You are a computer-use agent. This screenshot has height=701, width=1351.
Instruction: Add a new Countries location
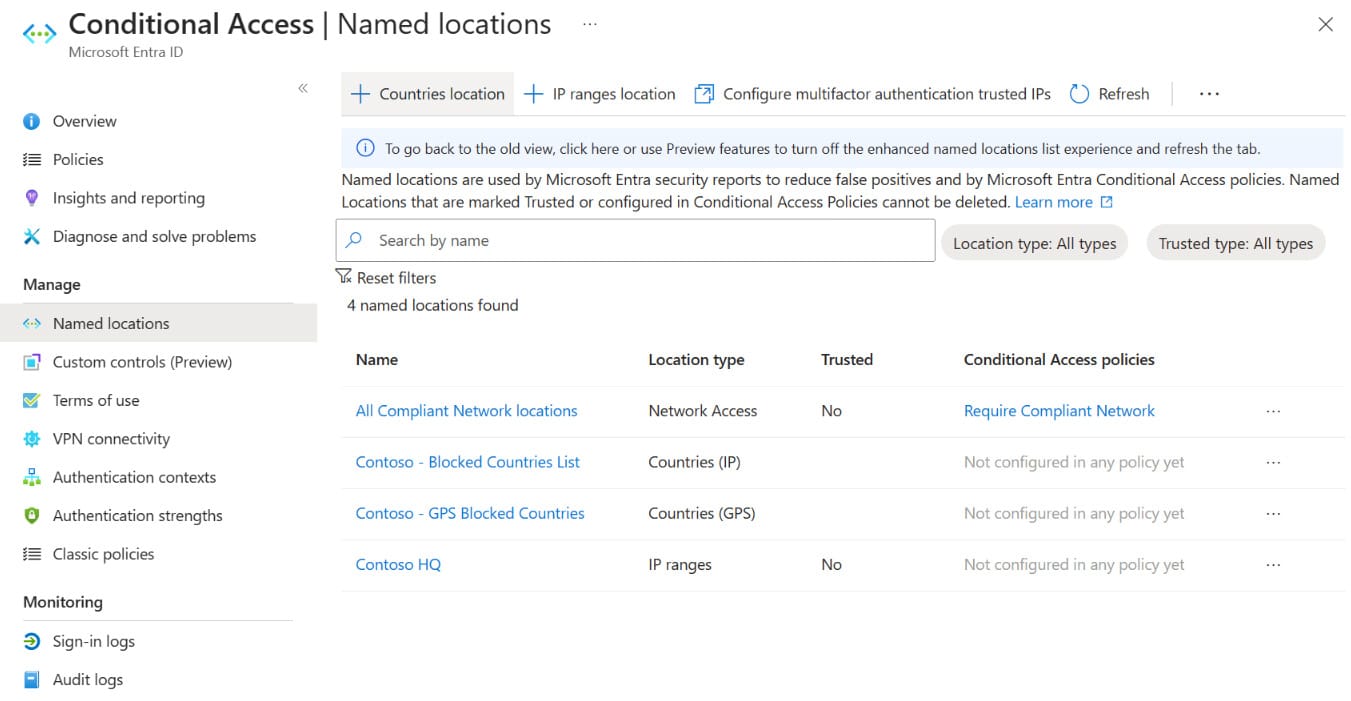coord(428,94)
